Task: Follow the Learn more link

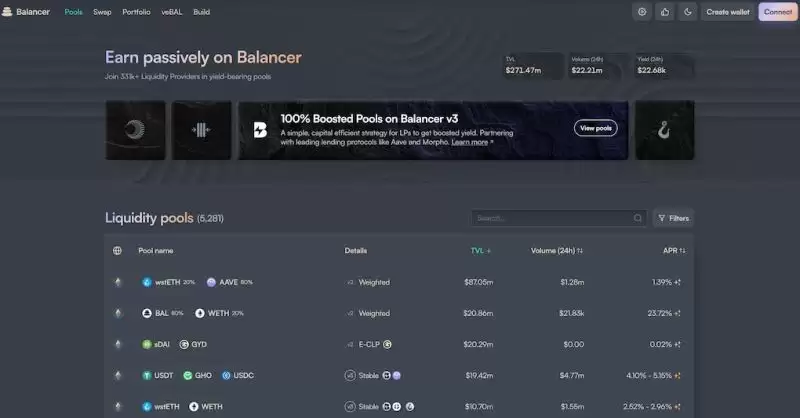Action: [469, 142]
